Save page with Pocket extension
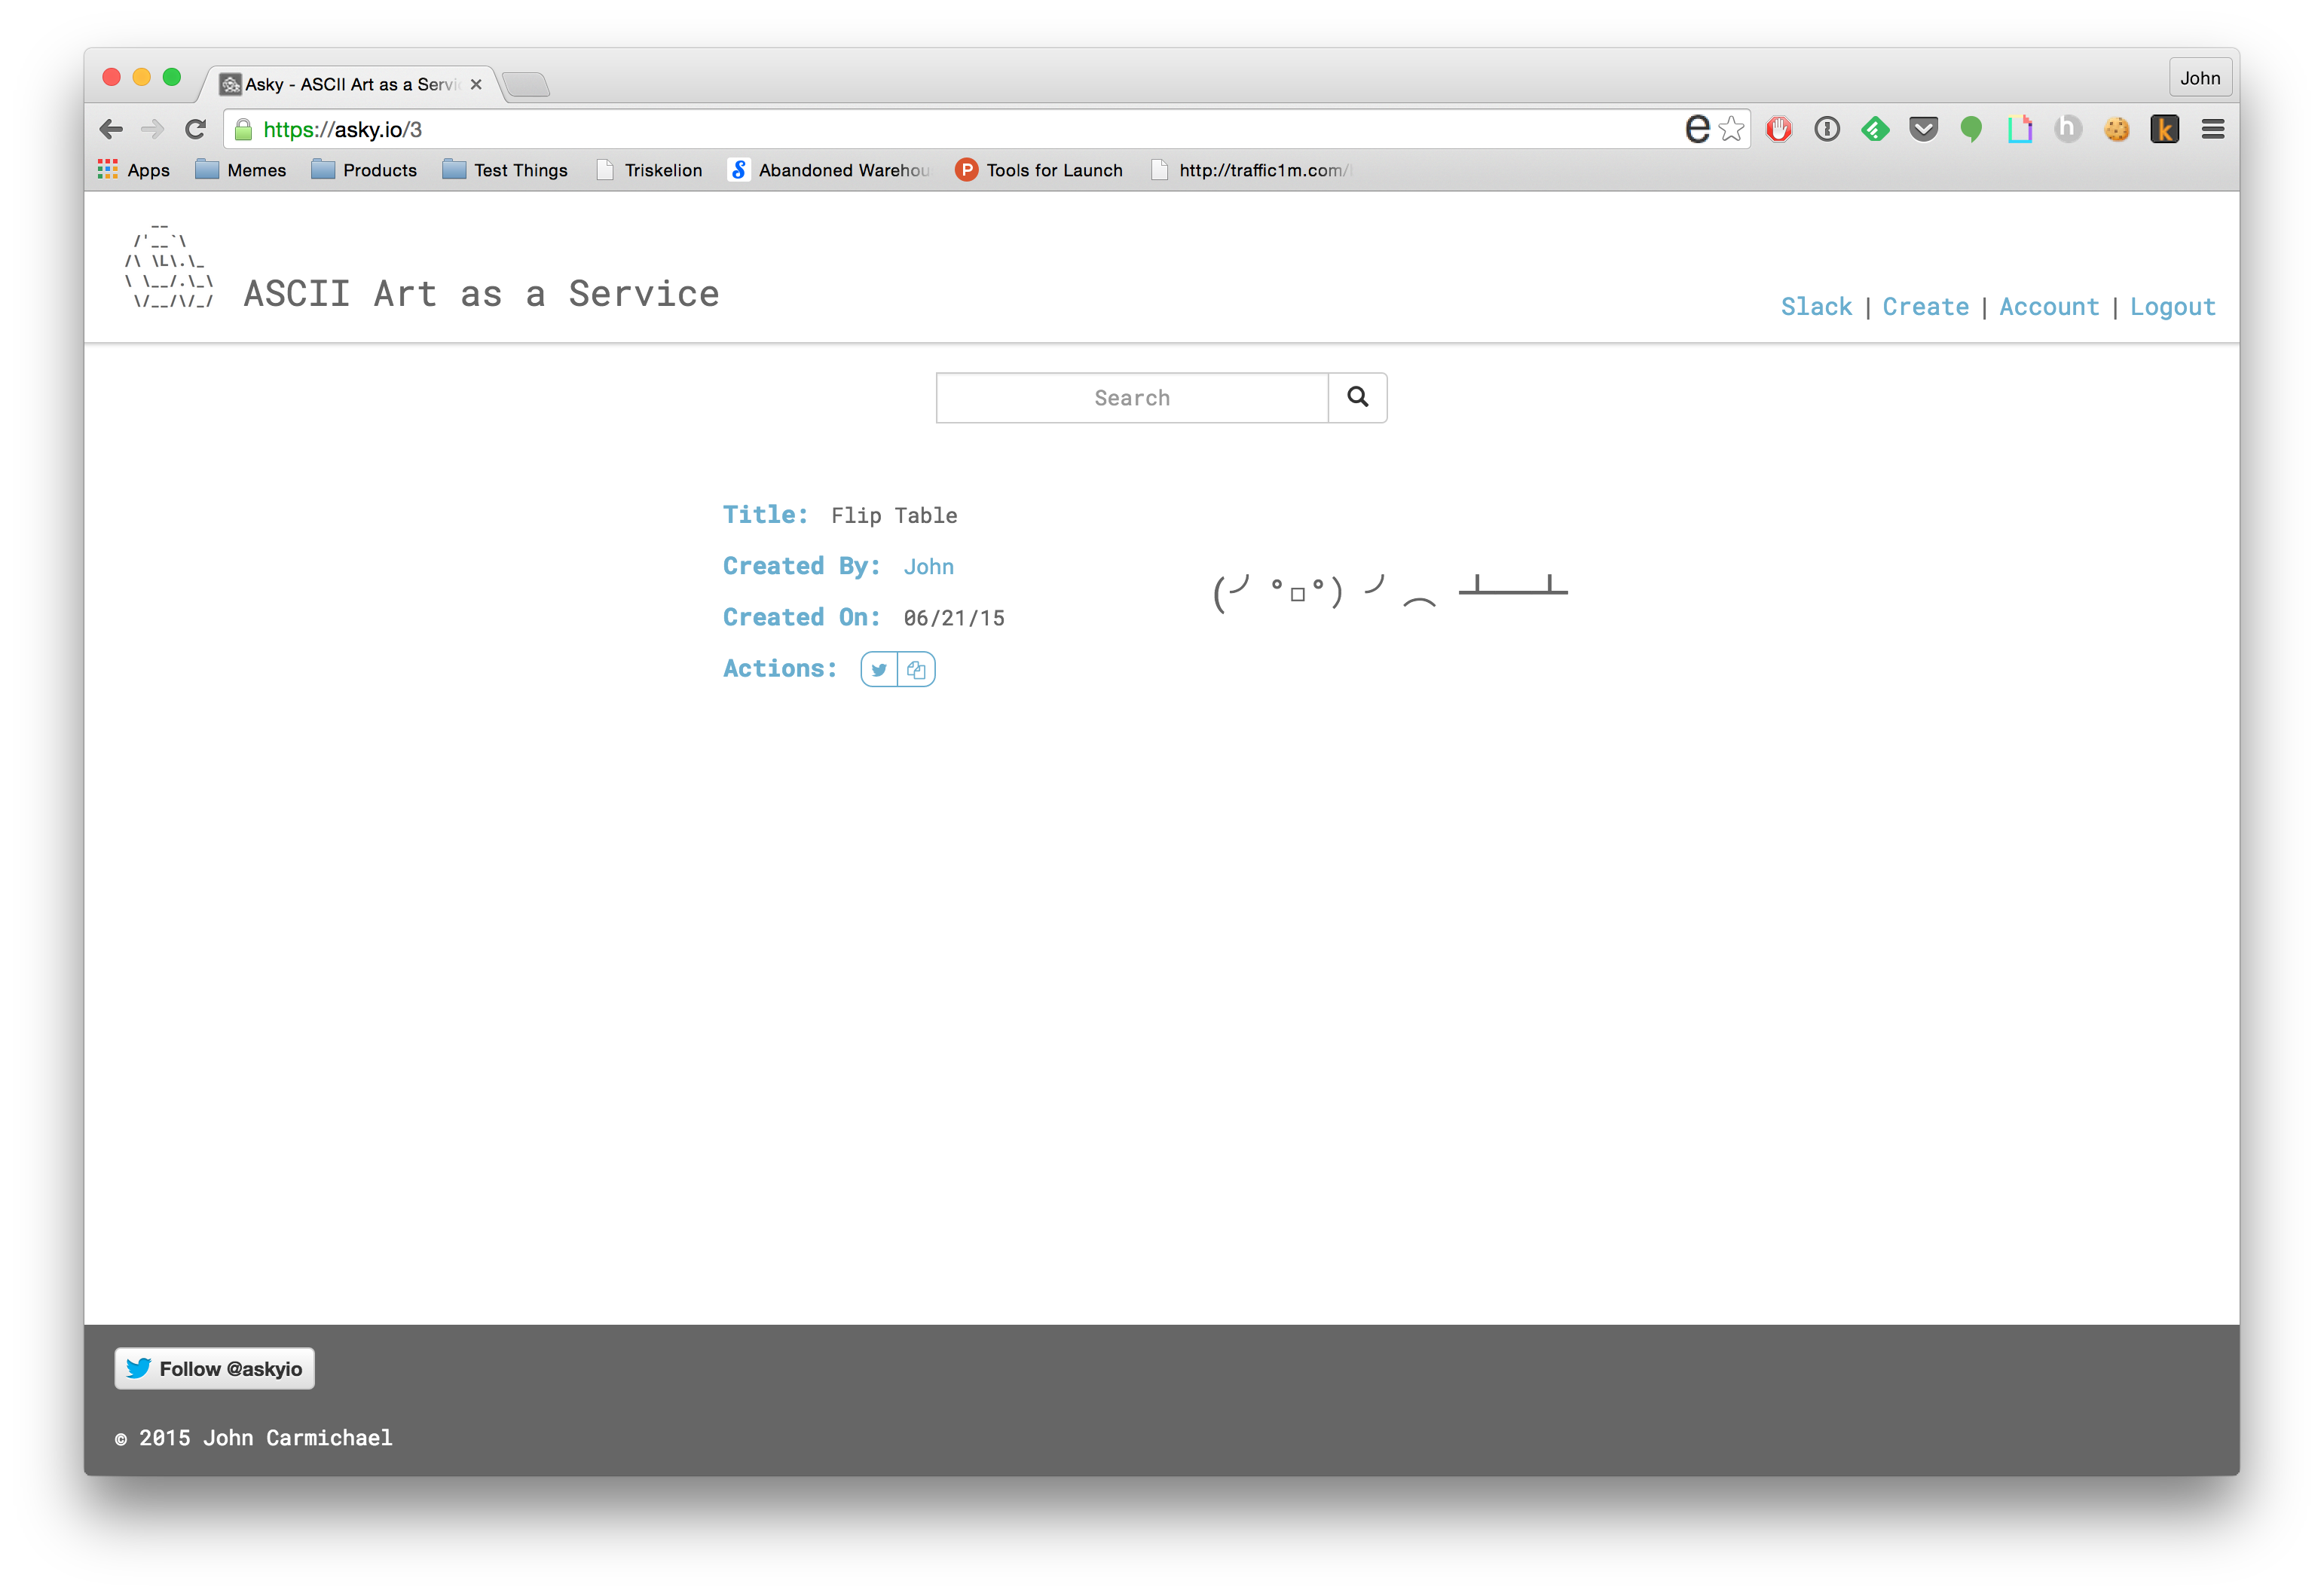This screenshot has height=1596, width=2324. click(1923, 129)
